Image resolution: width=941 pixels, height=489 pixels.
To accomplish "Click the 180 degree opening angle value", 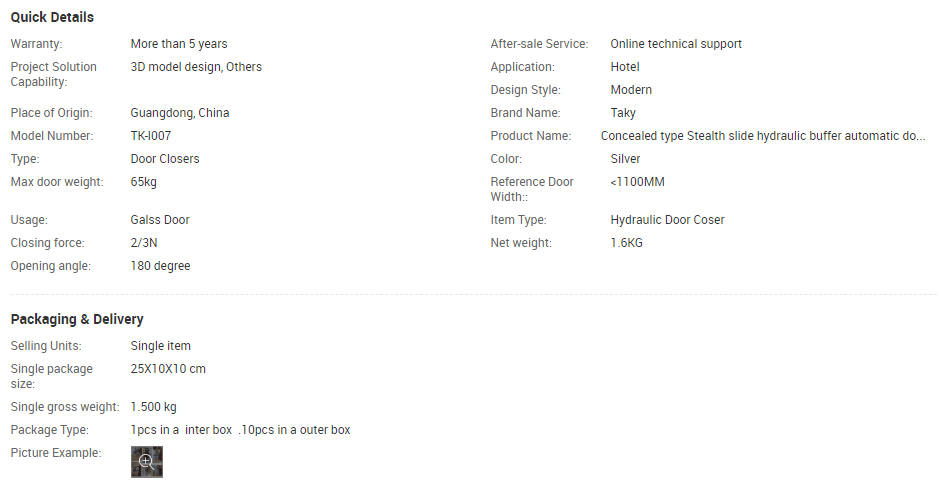I will 160,266.
